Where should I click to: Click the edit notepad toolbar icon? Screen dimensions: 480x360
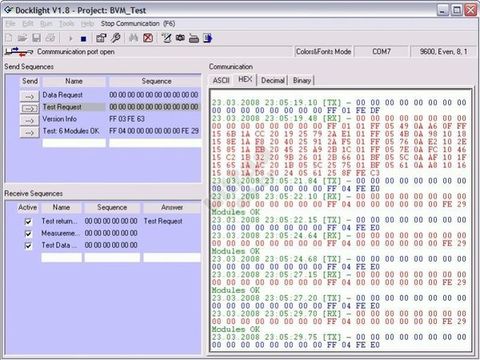coord(166,38)
